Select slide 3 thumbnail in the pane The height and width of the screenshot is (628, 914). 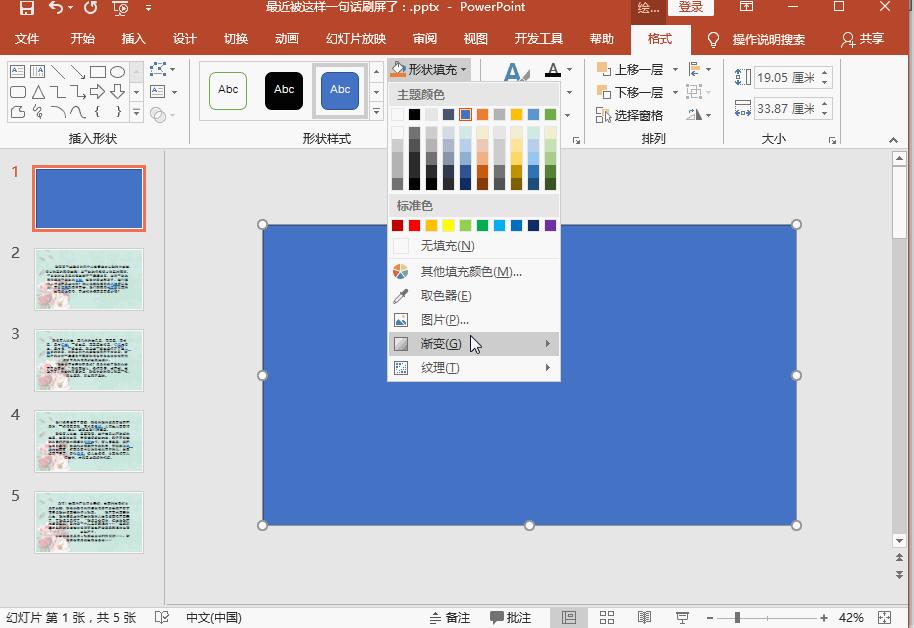[88, 360]
